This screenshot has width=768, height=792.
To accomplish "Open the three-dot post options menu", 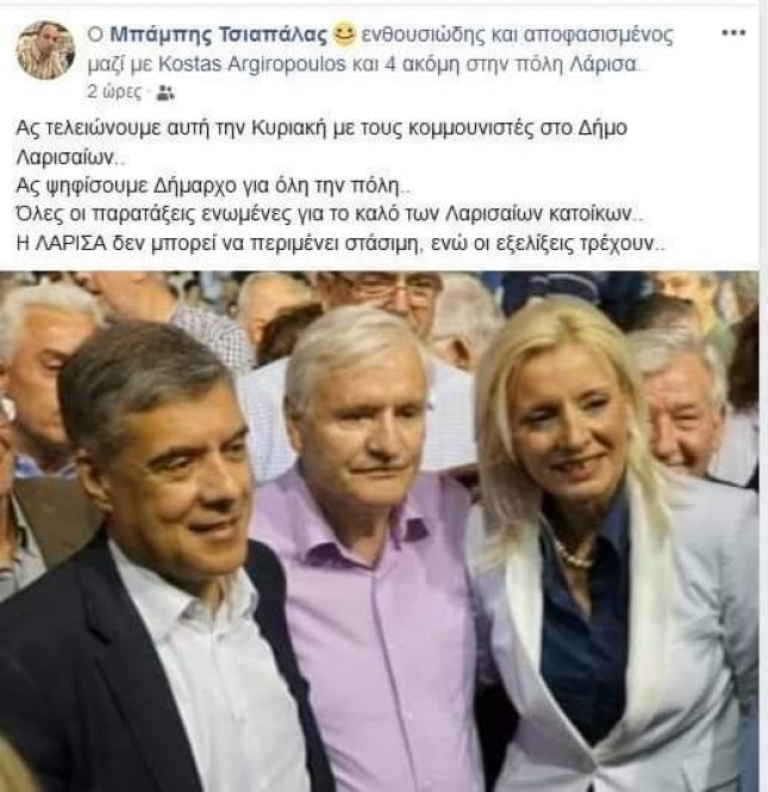I will point(733,33).
